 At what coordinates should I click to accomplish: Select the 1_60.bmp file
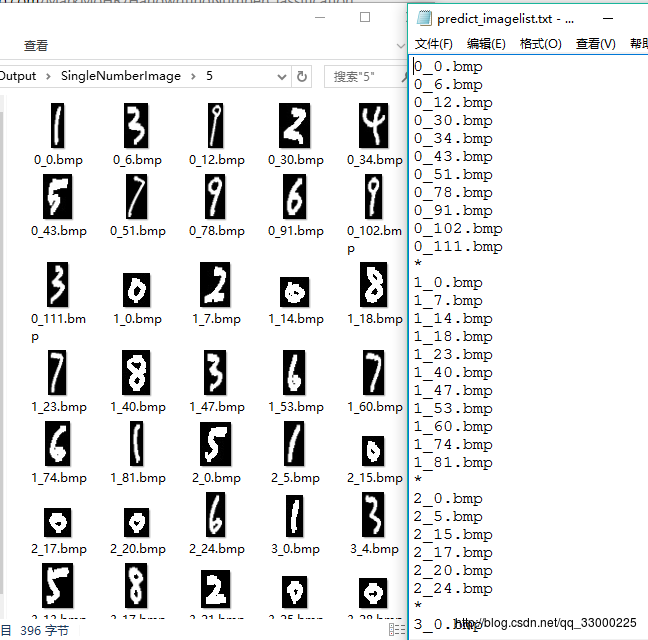pos(374,373)
